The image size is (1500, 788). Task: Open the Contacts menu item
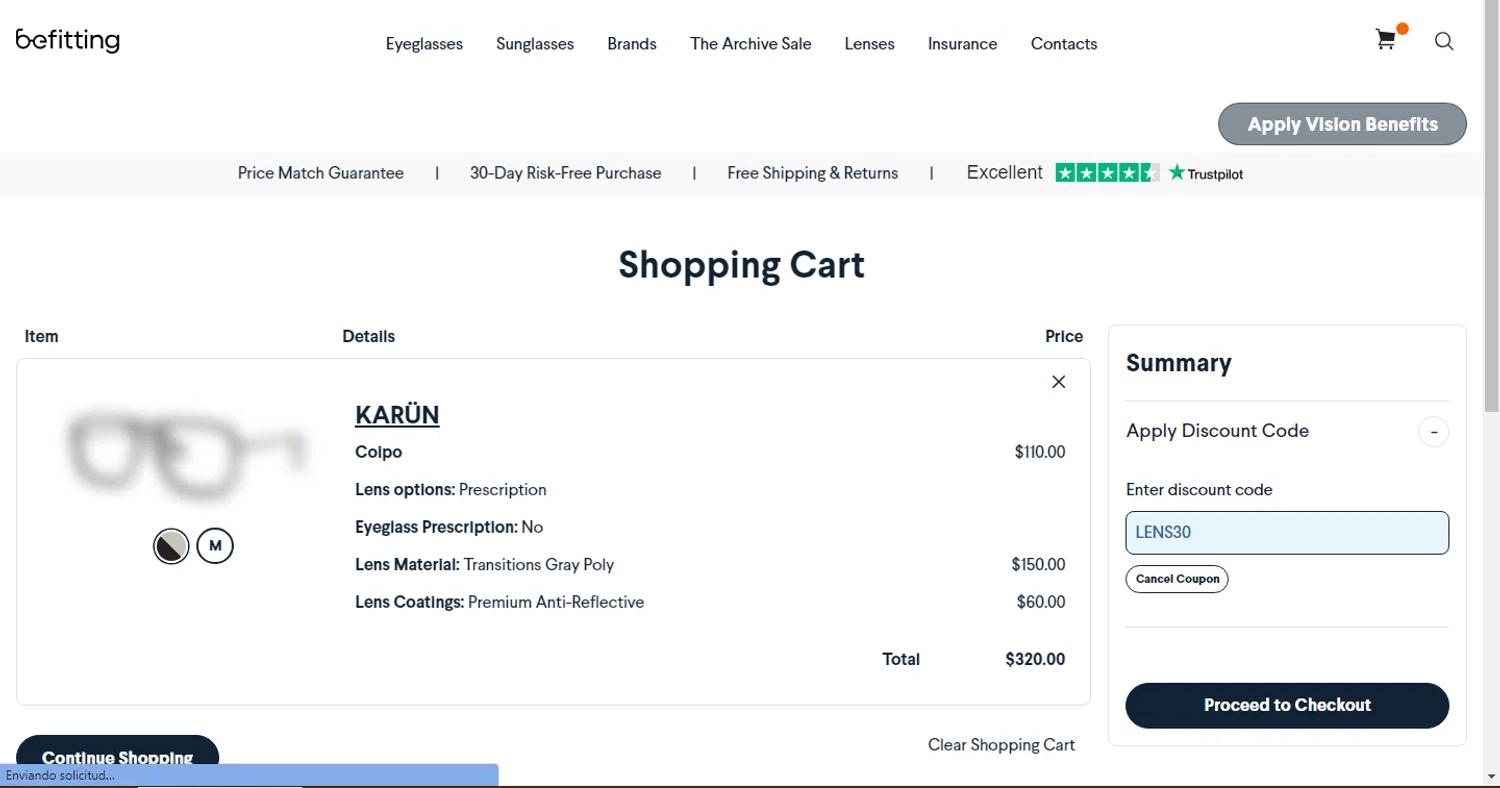tap(1064, 44)
